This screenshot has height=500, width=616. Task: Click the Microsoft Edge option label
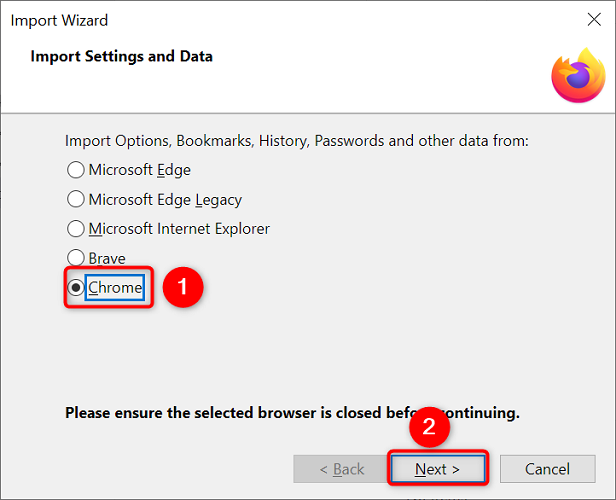click(139, 170)
